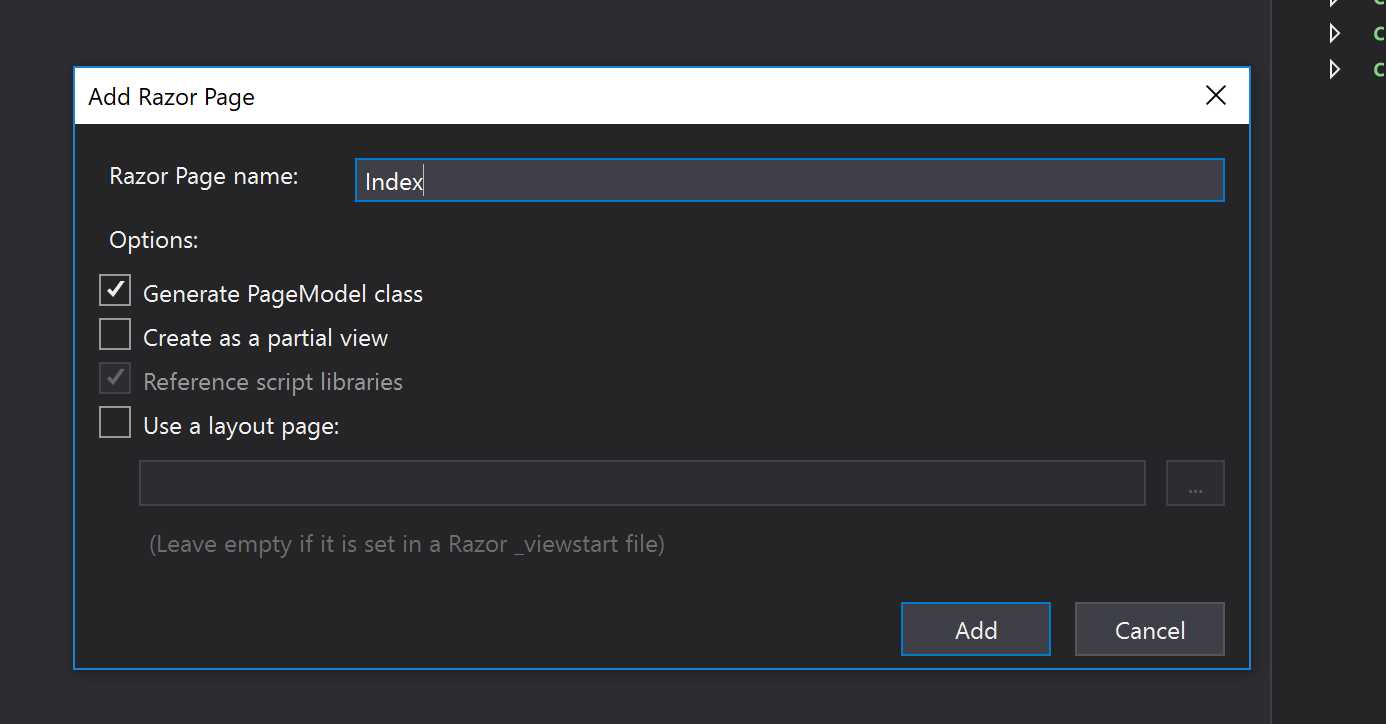The image size is (1386, 724).
Task: Click the empty layout page path field
Action: click(642, 482)
